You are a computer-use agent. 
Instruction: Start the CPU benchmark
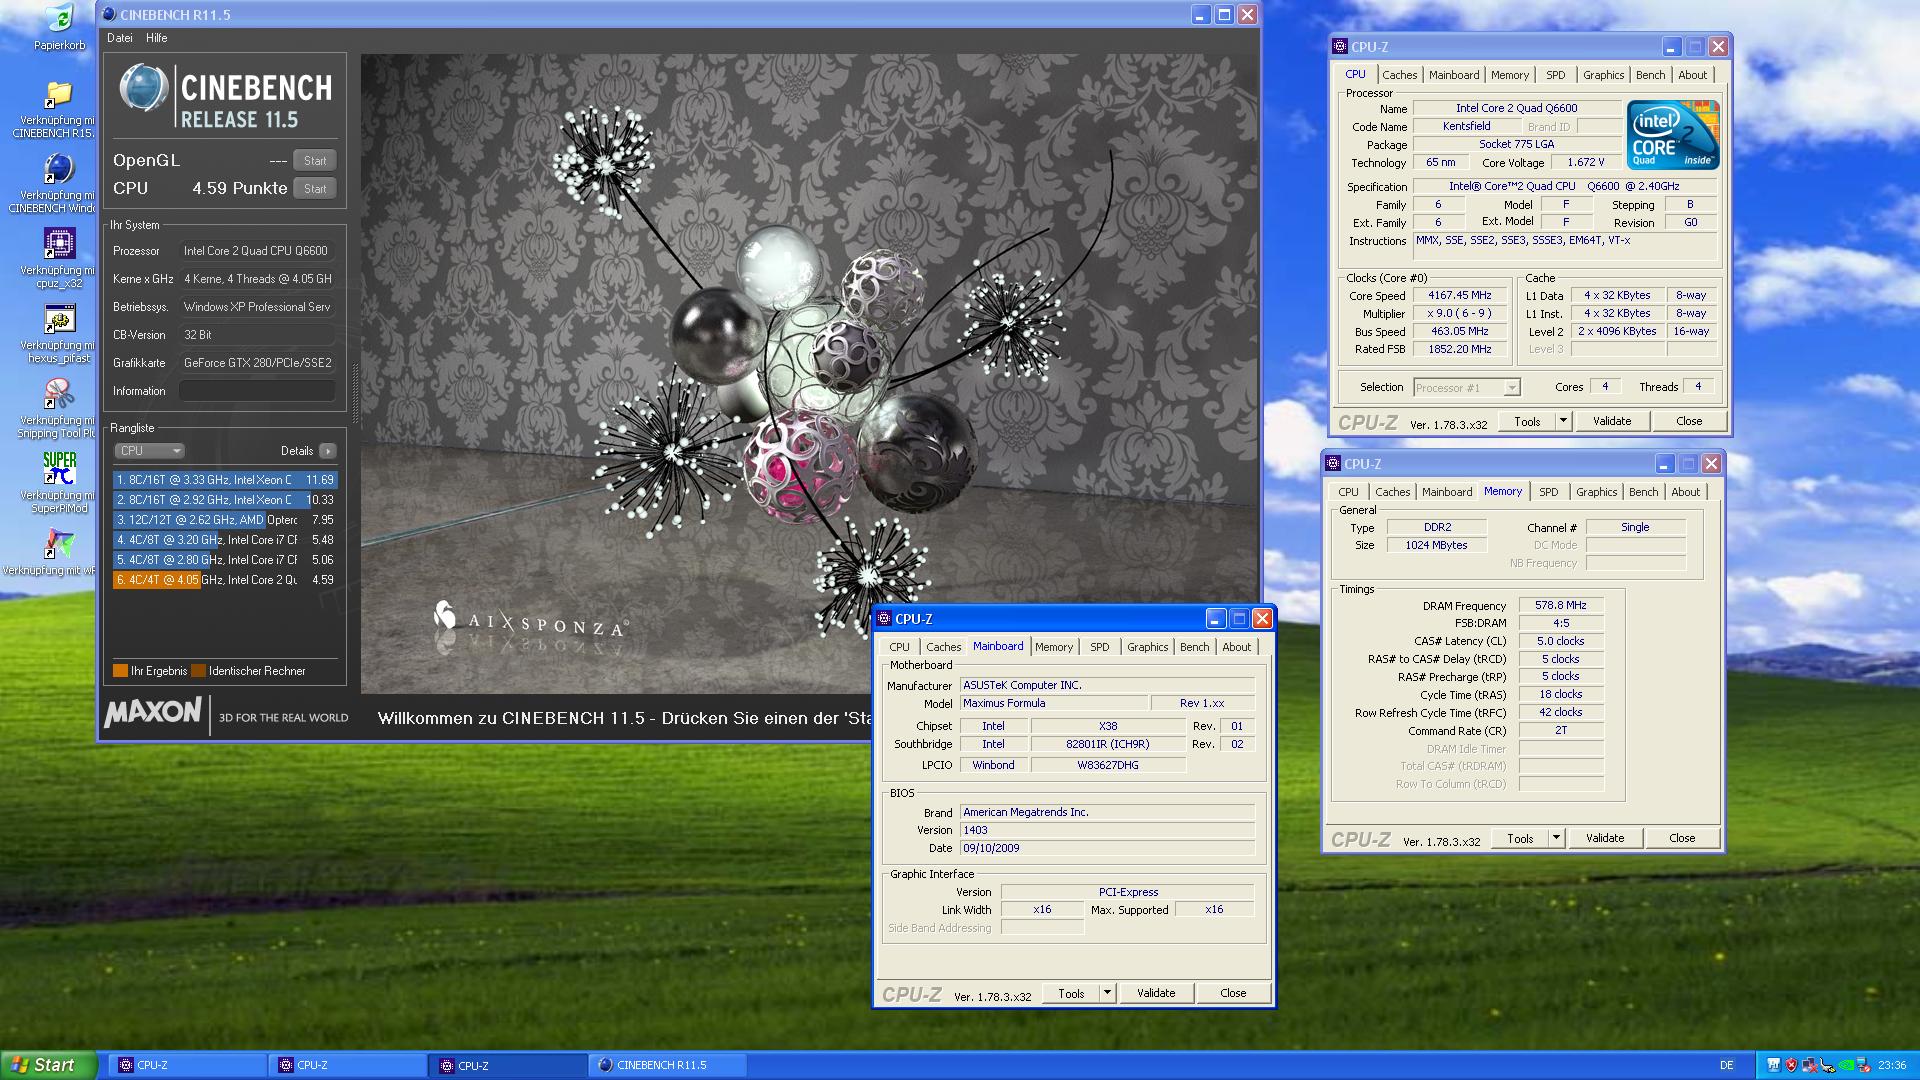[x=315, y=189]
